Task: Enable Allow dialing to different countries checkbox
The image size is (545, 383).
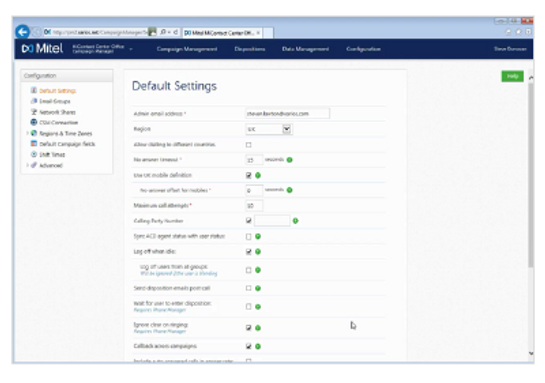Action: pyautogui.click(x=249, y=145)
